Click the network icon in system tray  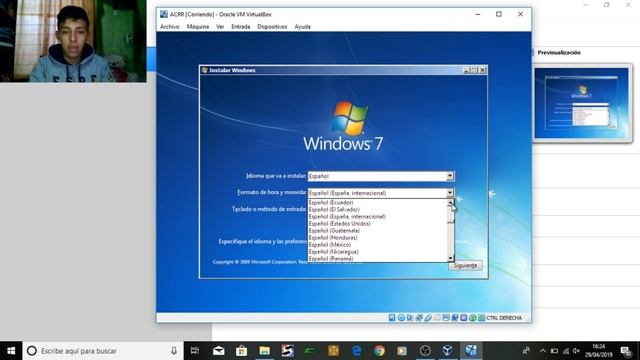click(566, 351)
